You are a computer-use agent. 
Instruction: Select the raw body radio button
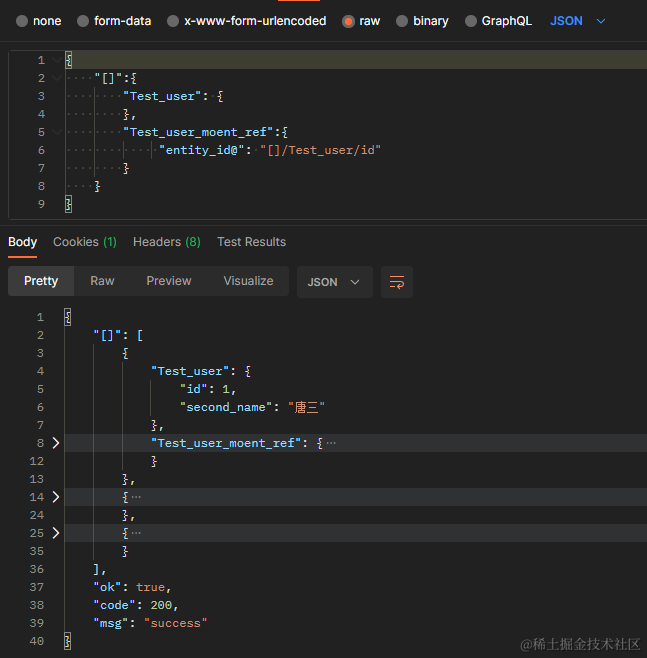(x=348, y=21)
